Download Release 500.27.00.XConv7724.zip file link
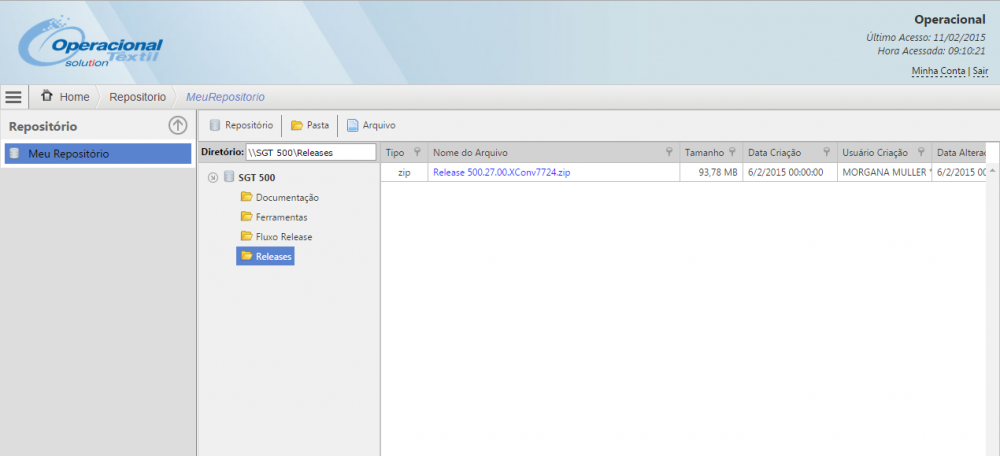1000x456 pixels. click(501, 172)
